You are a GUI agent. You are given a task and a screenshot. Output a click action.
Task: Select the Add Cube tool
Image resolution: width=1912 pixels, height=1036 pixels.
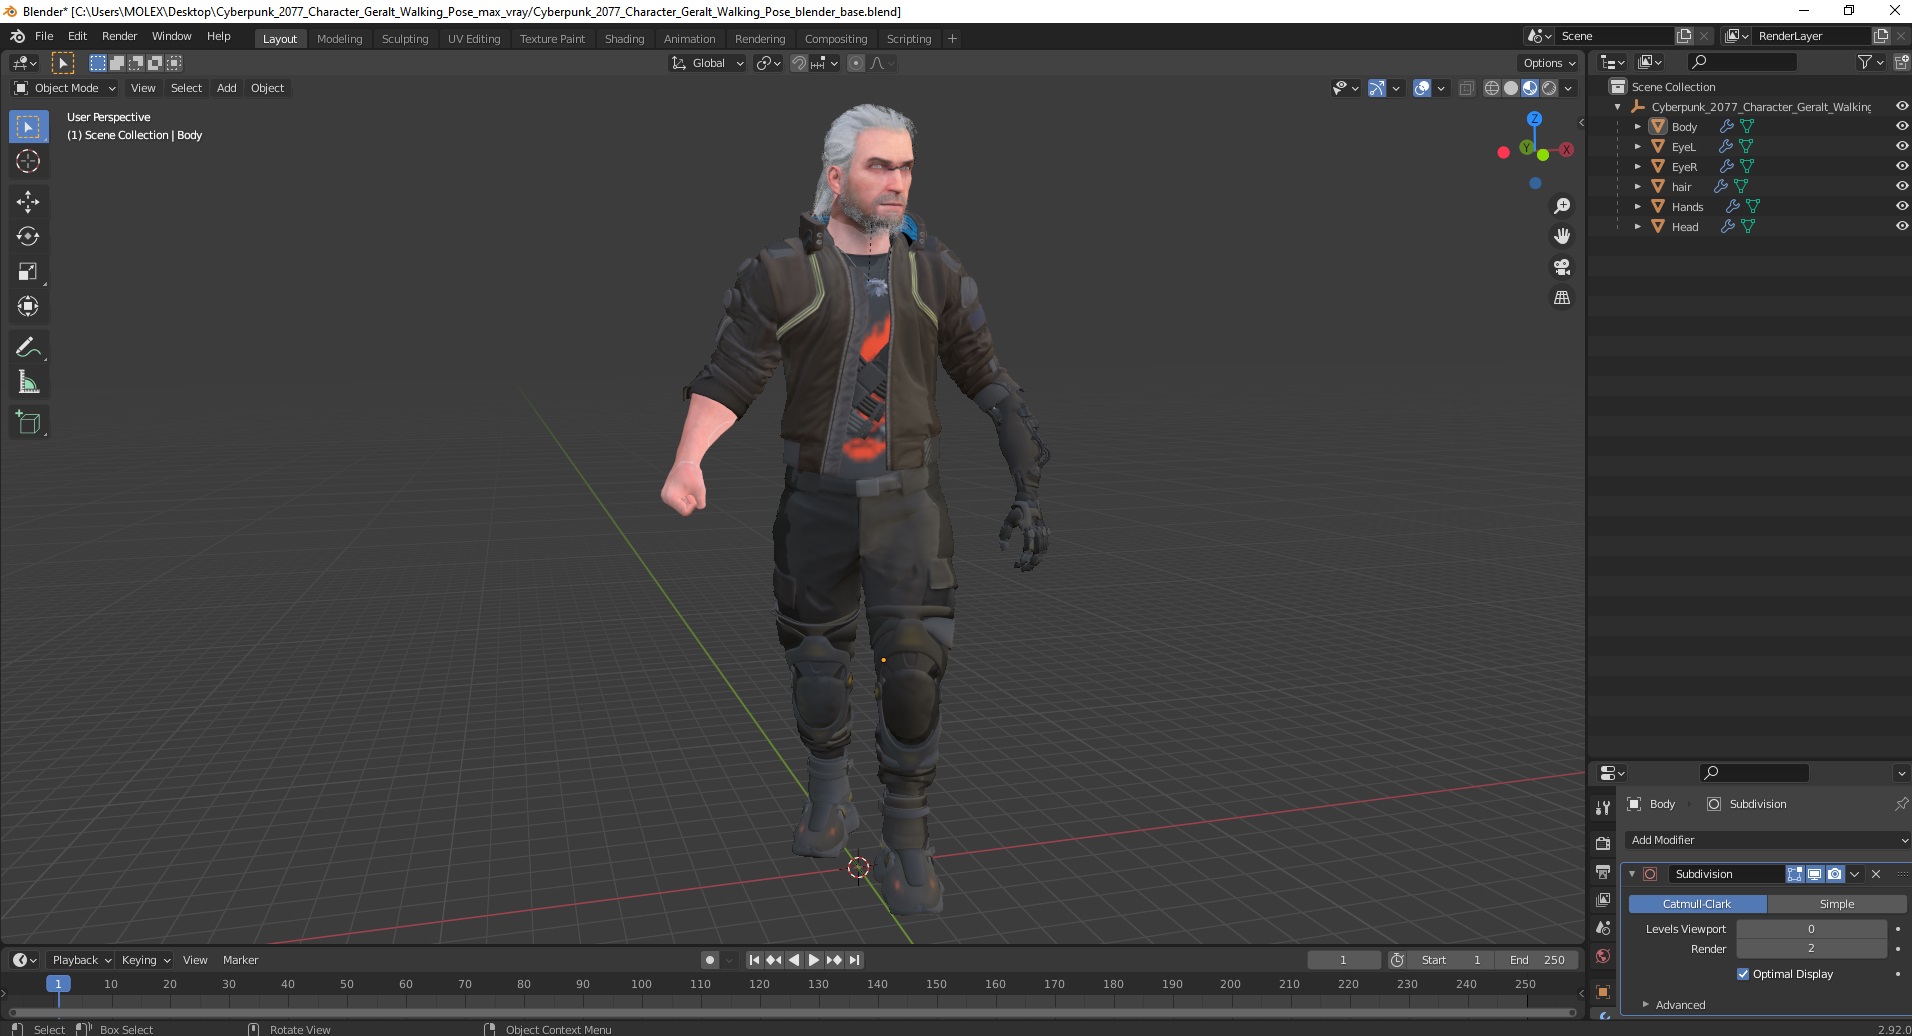pyautogui.click(x=28, y=423)
